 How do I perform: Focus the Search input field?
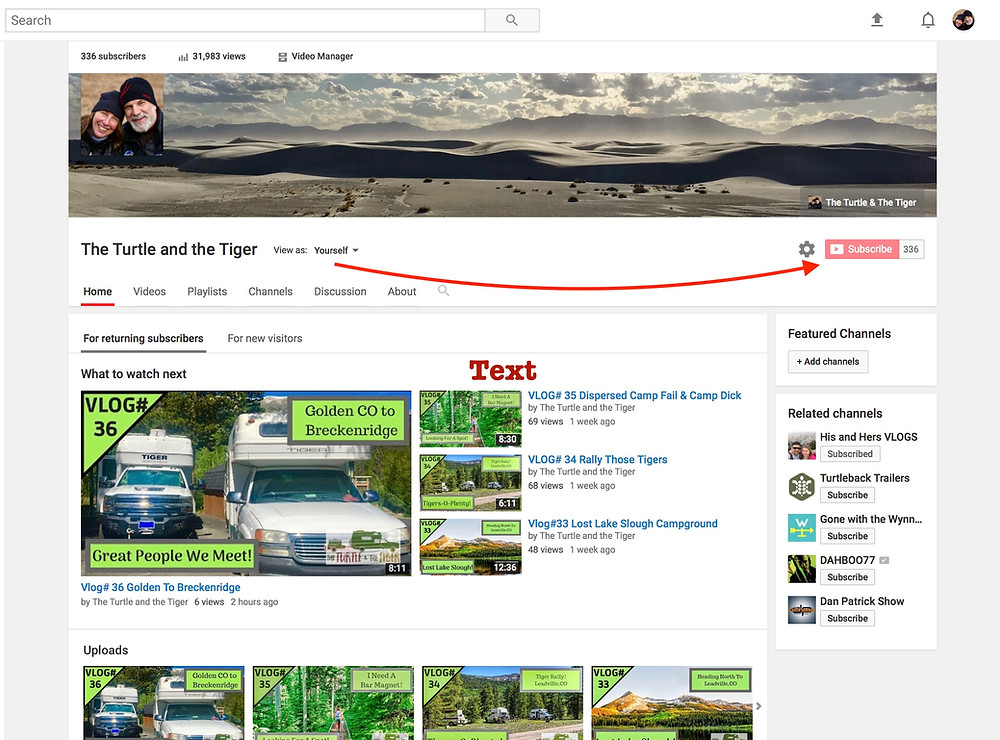coord(245,20)
